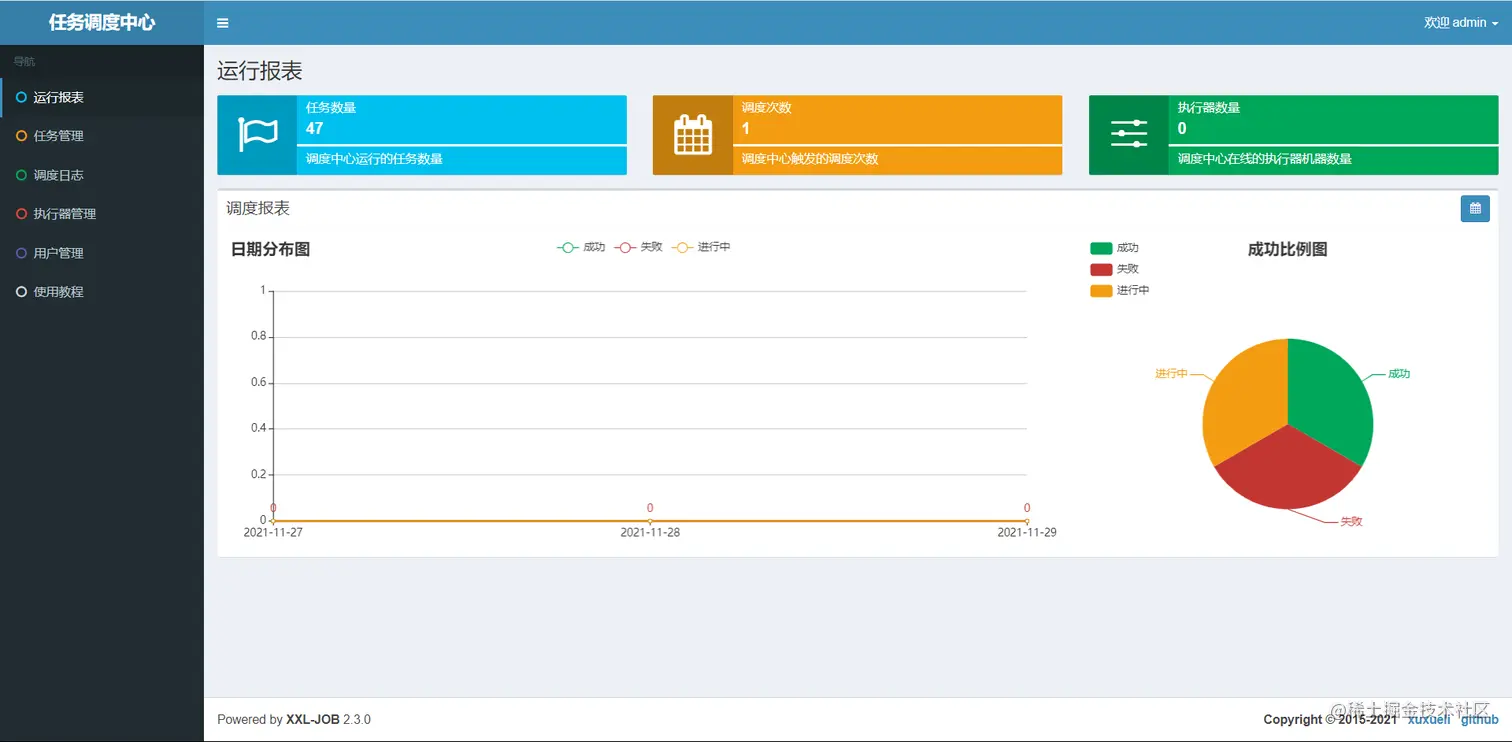Click the orange 进行中 swatch in pie legend
Screen dimensions: 1512x742
[1101, 290]
